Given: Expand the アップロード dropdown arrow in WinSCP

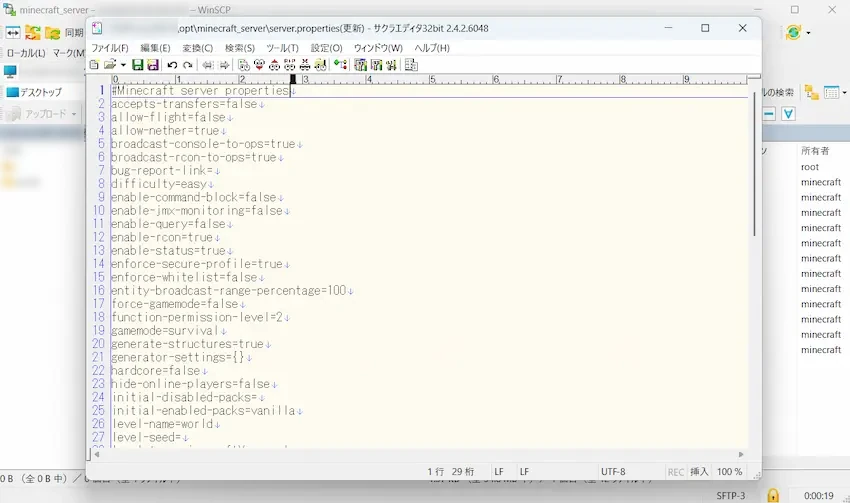Looking at the screenshot, I should [74, 114].
